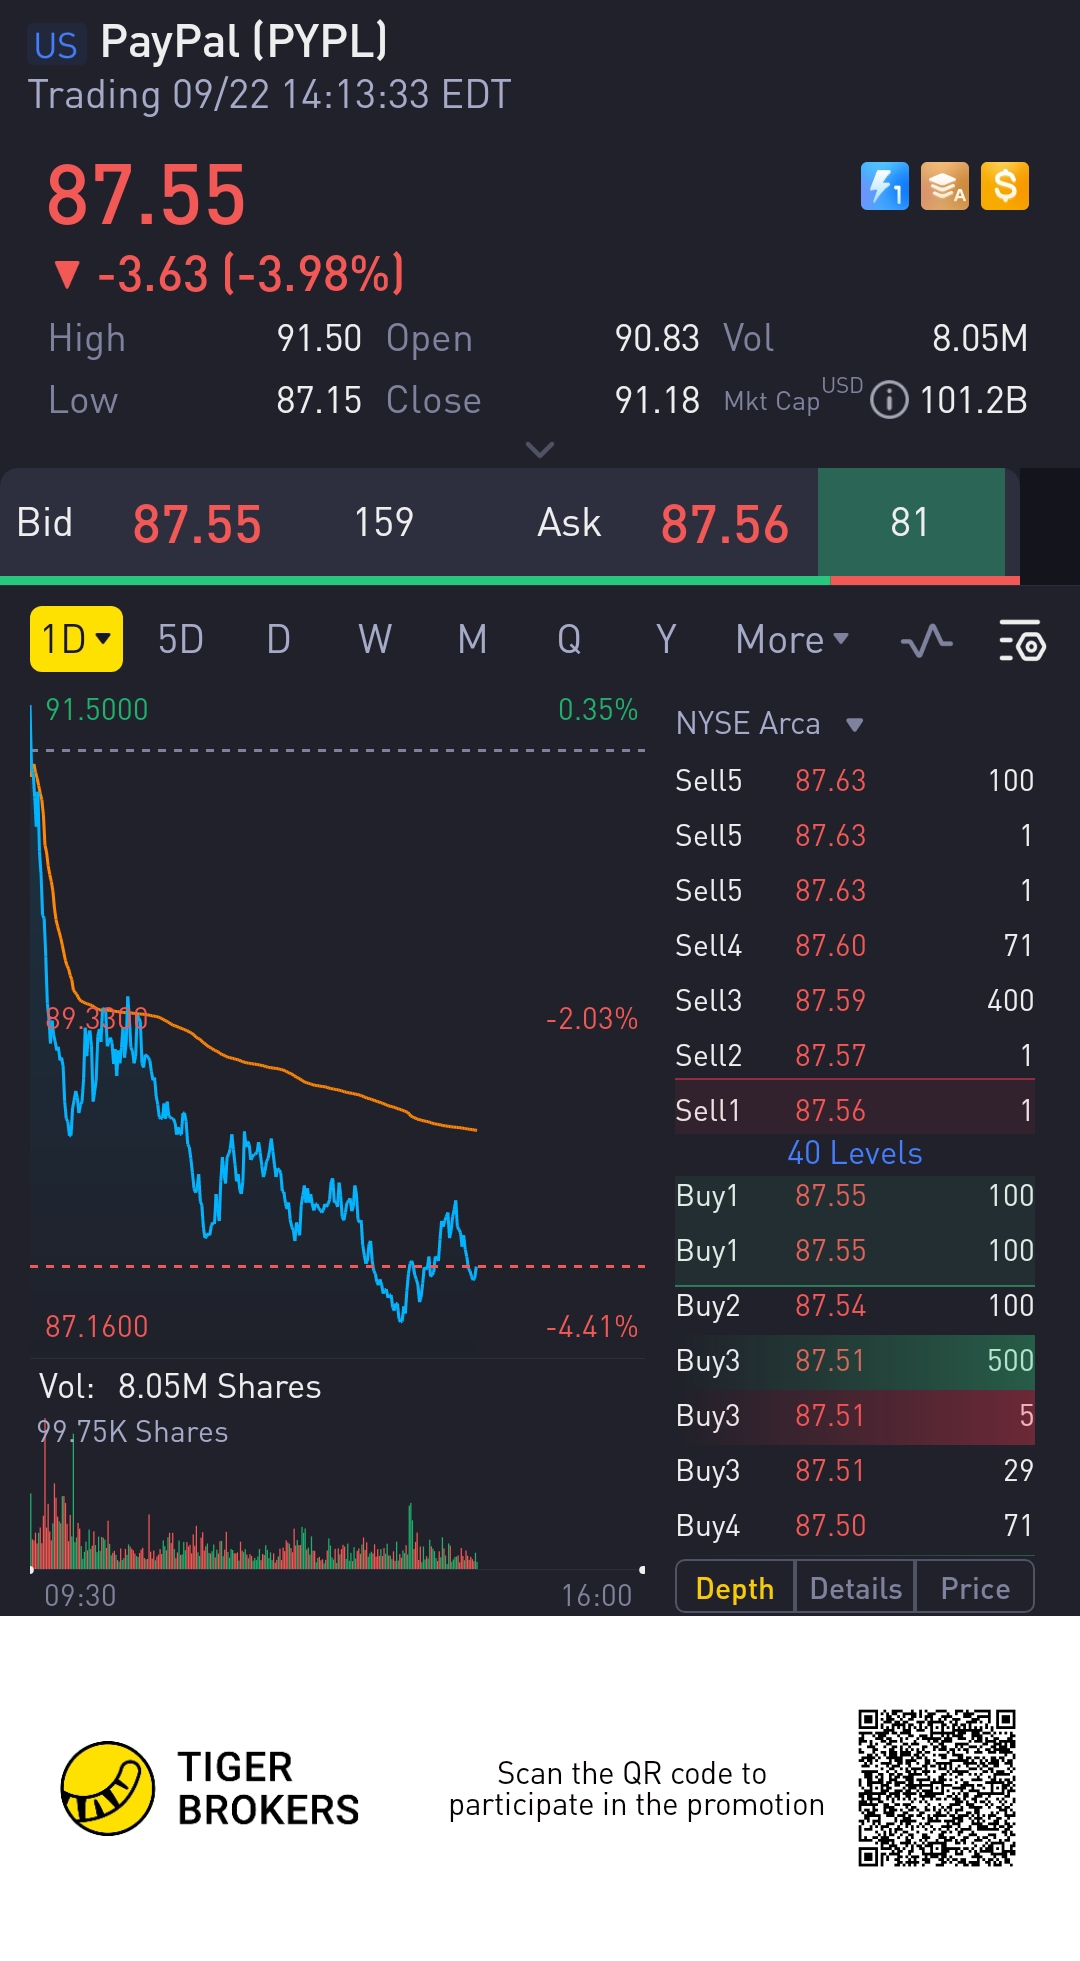This screenshot has height=1961, width=1080.
Task: Select Buy3 row with size 500
Action: [855, 1360]
